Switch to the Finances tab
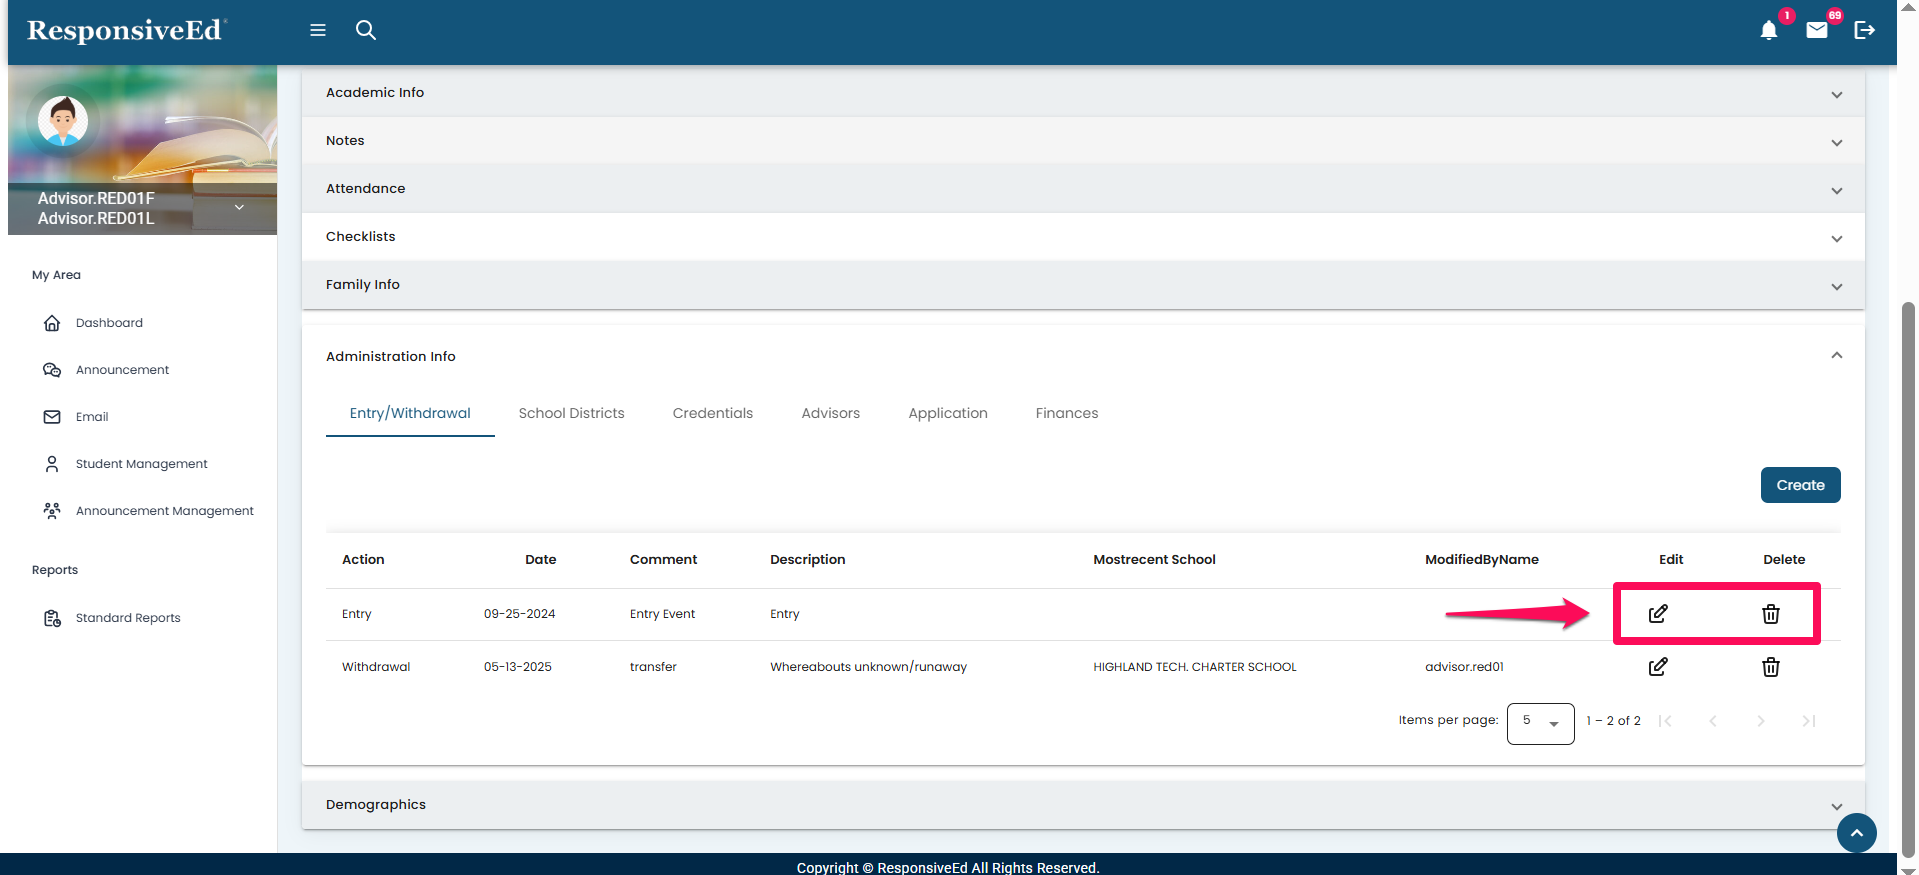 (x=1066, y=413)
